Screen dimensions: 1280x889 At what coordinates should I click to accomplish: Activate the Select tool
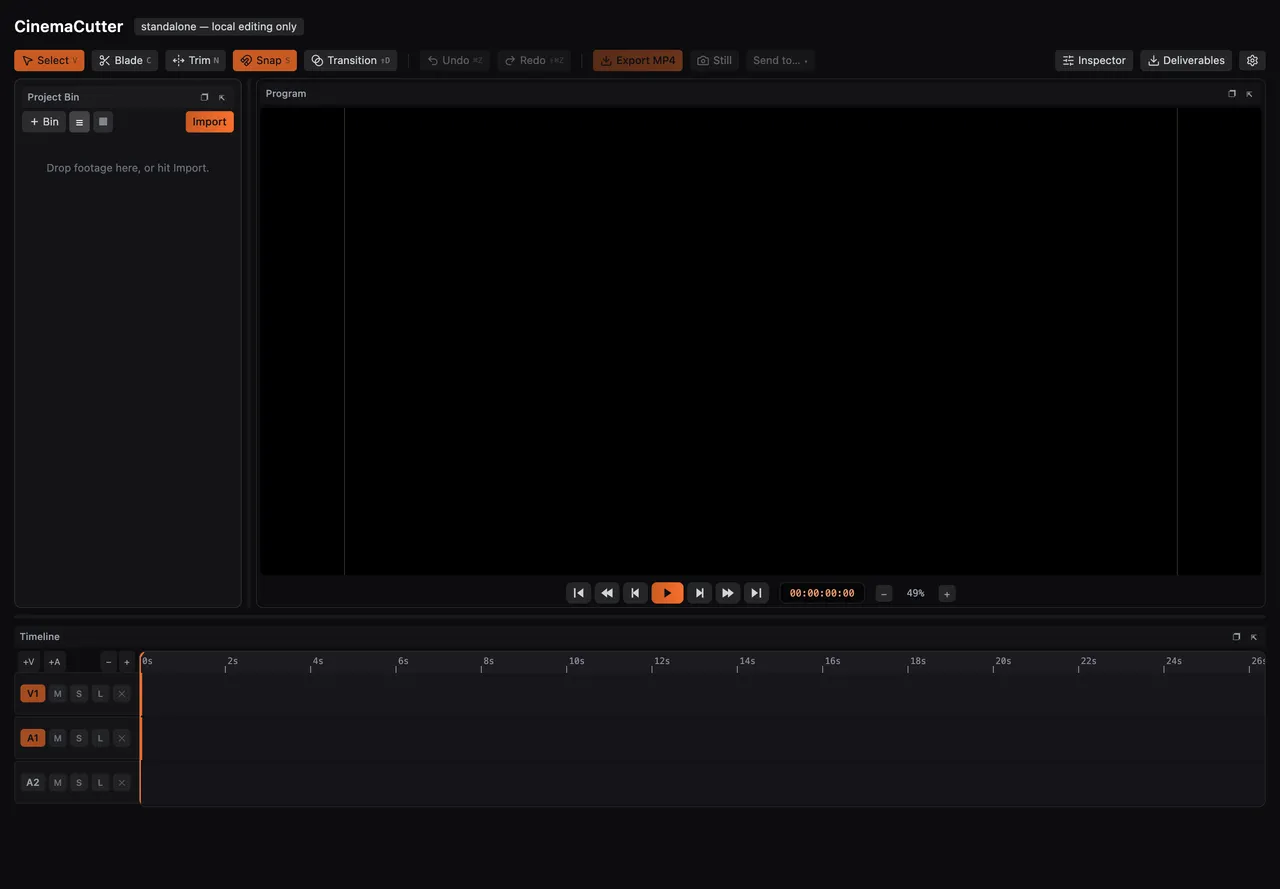[49, 61]
